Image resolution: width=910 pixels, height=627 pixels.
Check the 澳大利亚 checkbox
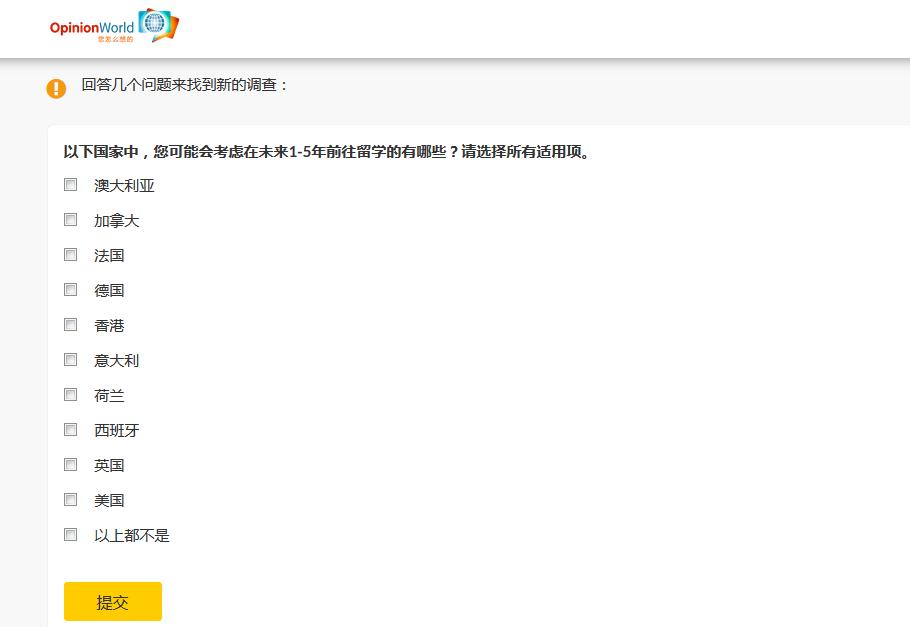click(x=70, y=184)
